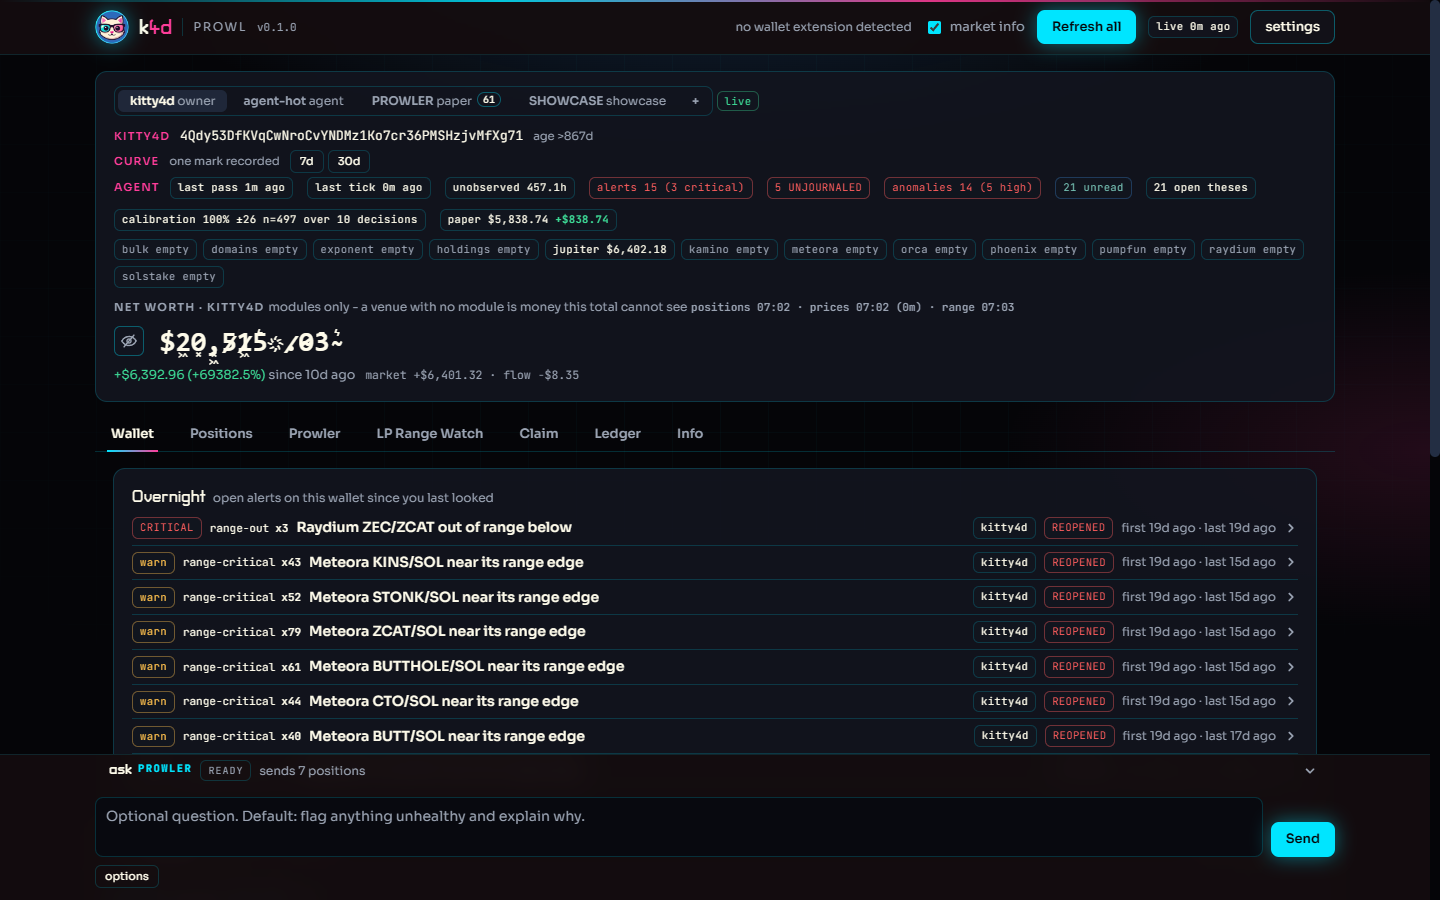Open the Ledger tab

[617, 433]
